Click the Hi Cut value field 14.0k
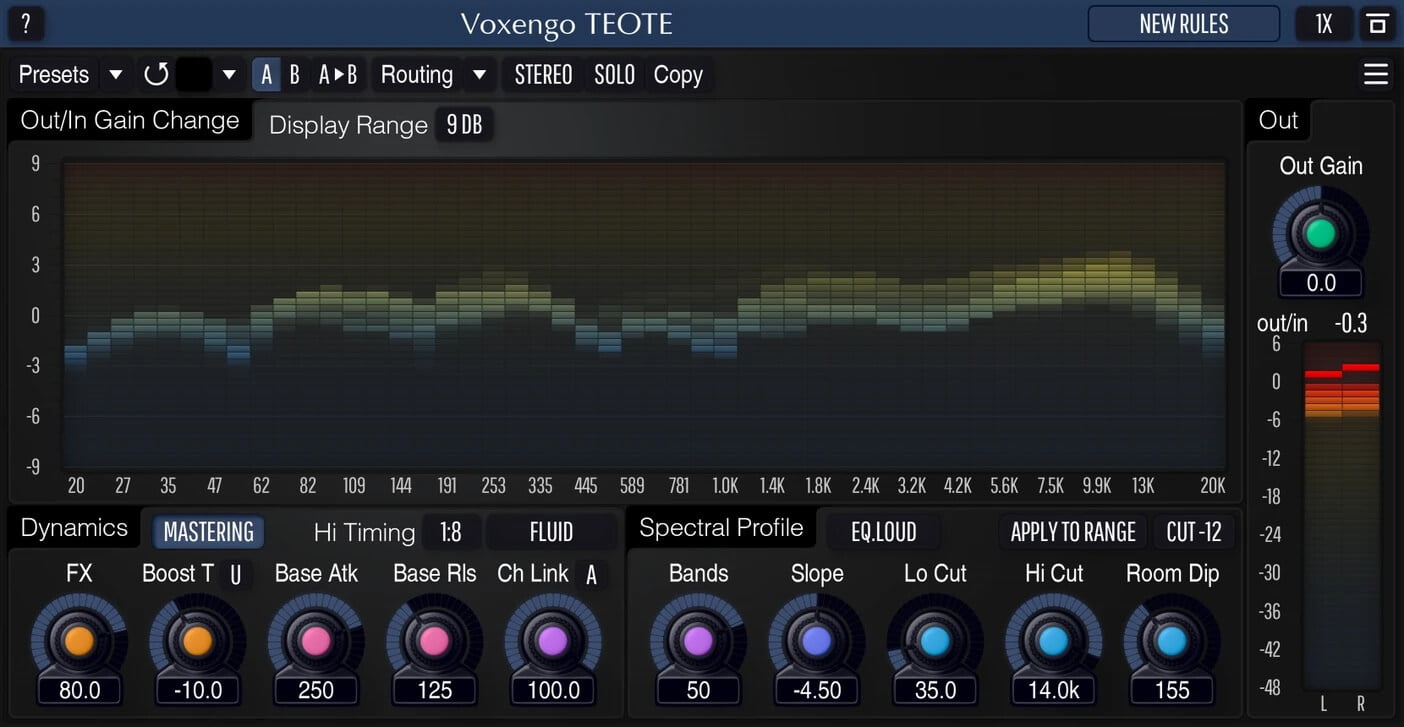The height and width of the screenshot is (727, 1404). (1053, 690)
